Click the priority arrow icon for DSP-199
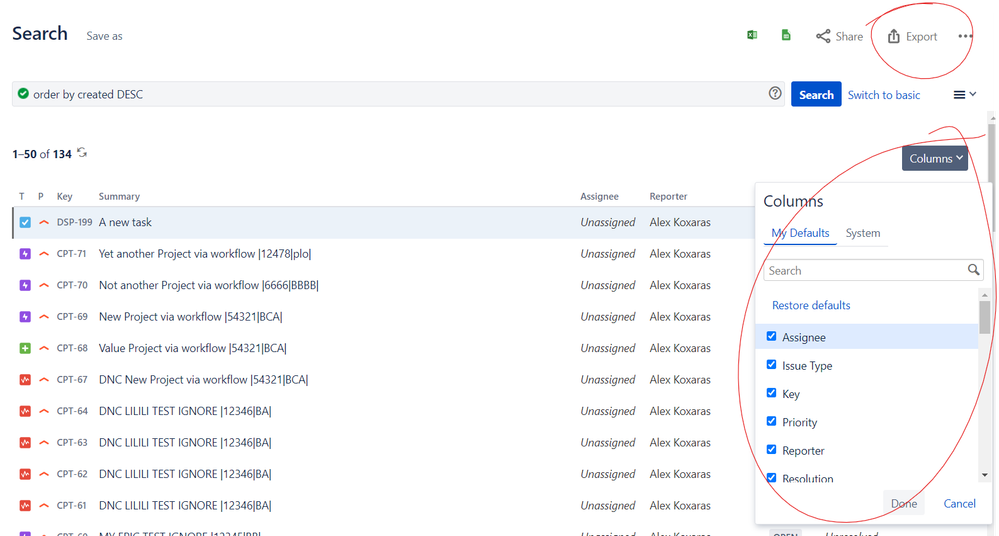 [x=44, y=222]
